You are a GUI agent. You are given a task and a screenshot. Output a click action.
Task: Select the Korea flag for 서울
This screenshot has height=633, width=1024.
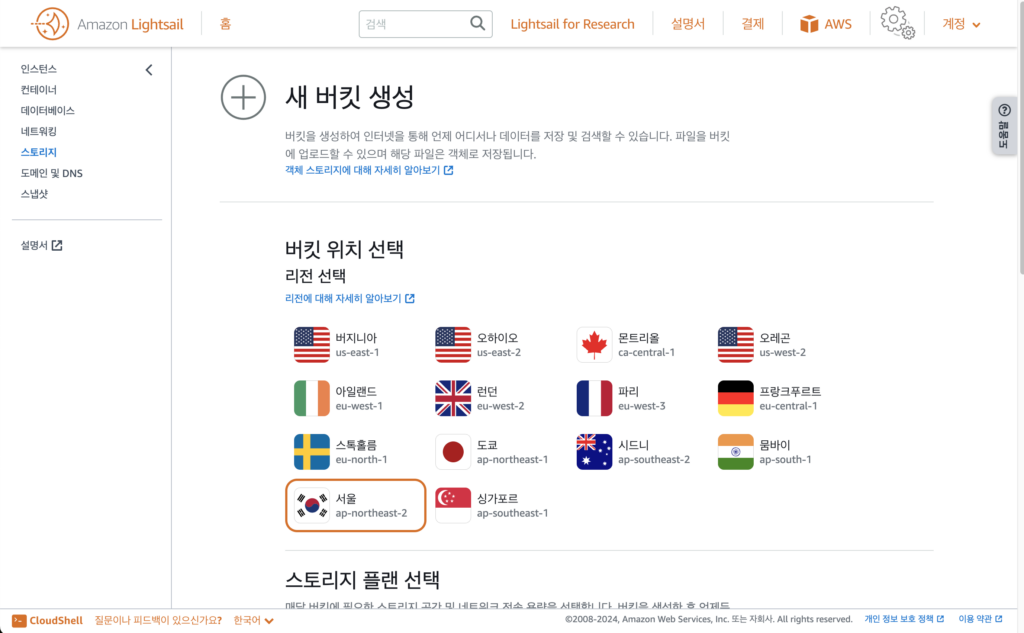click(x=312, y=506)
